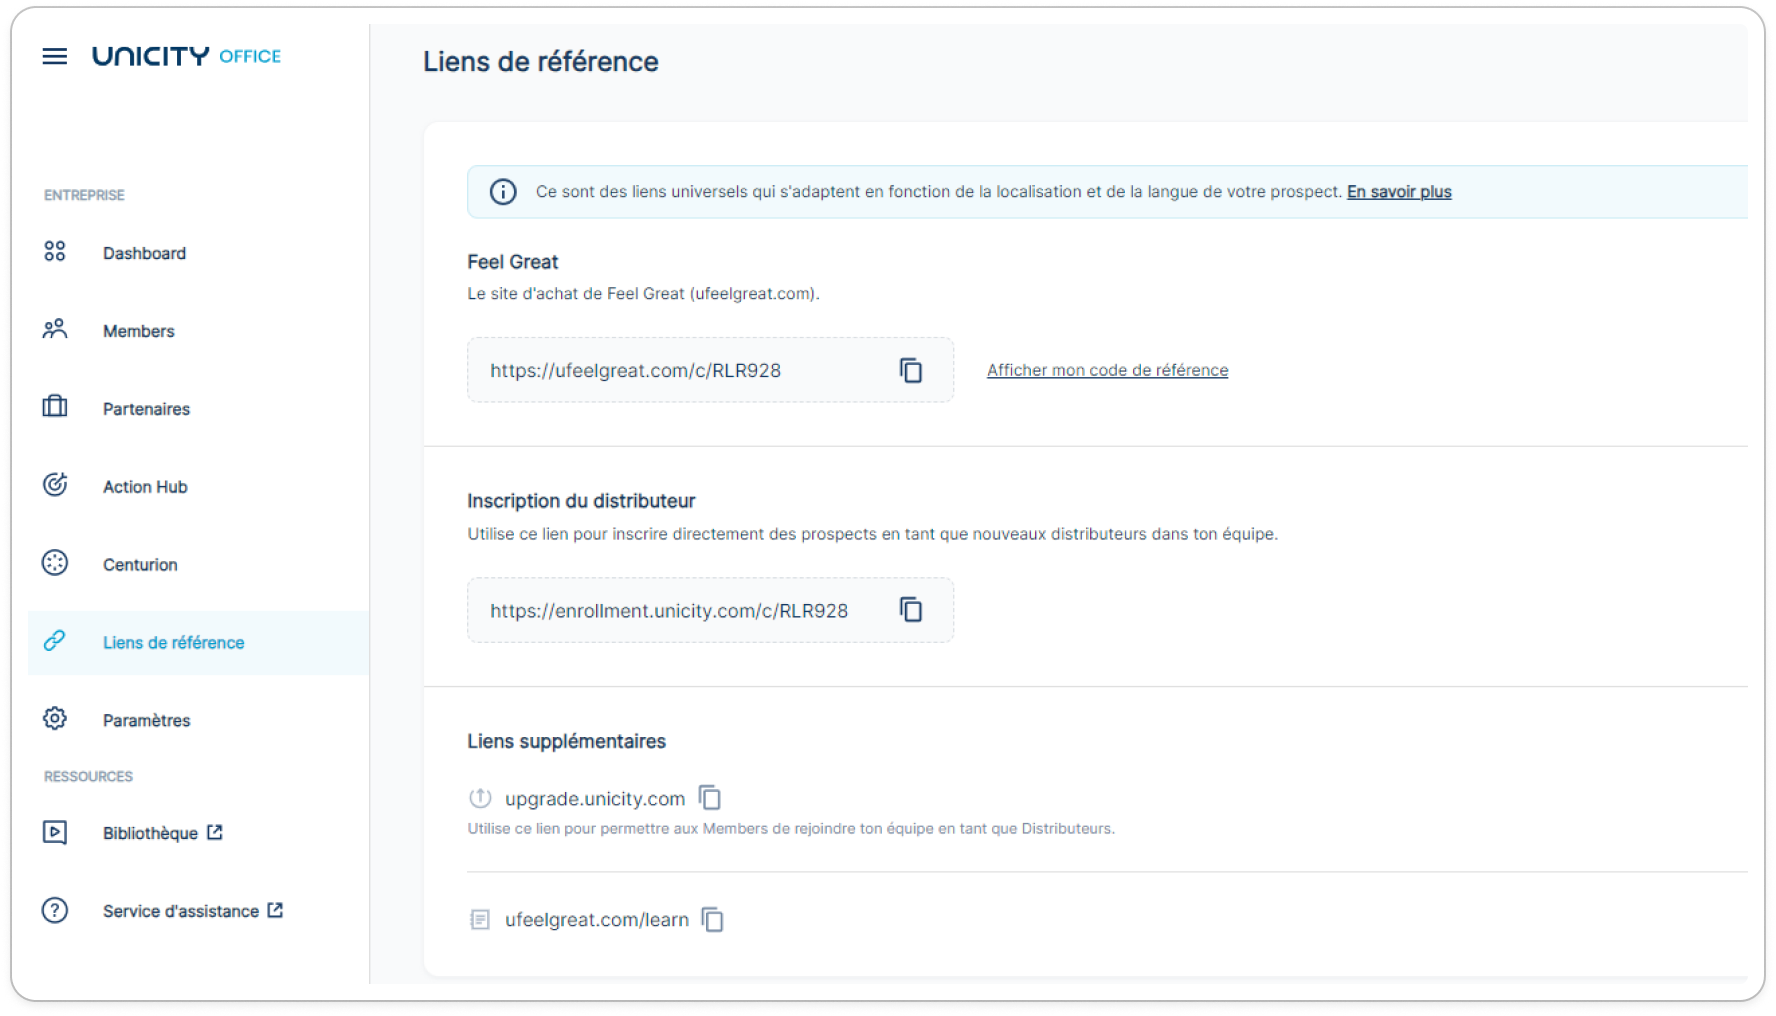1776x1016 pixels.
Task: Click the 'Liens supplémentaires' heading
Action: (566, 741)
